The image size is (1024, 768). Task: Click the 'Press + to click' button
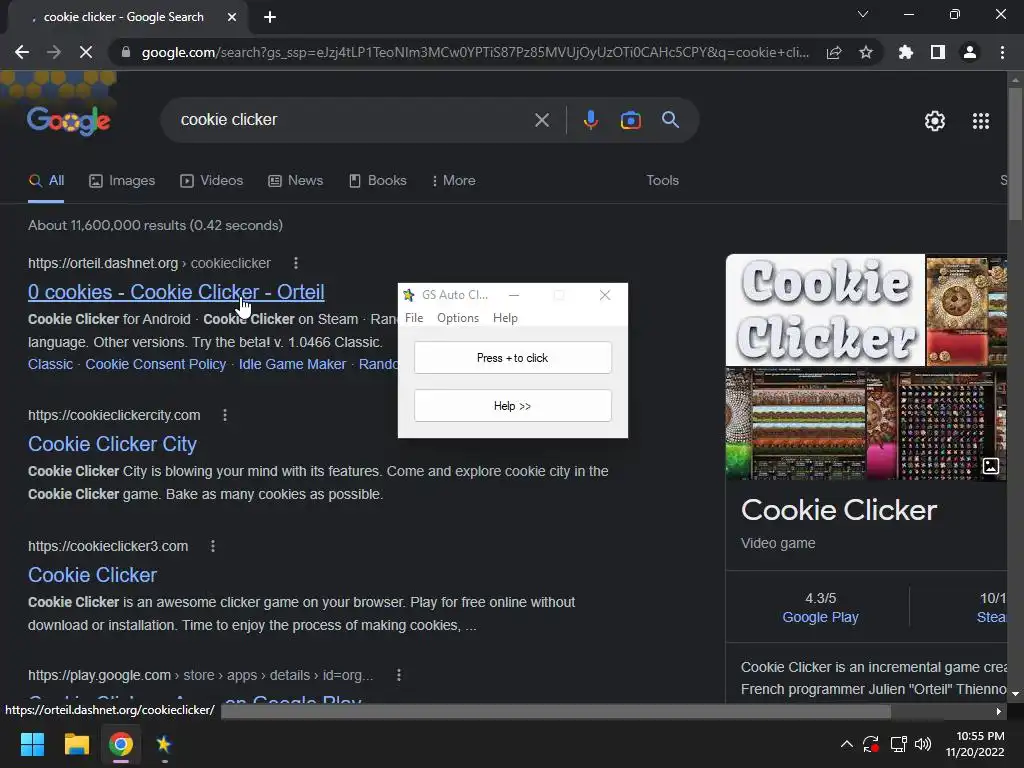(513, 358)
